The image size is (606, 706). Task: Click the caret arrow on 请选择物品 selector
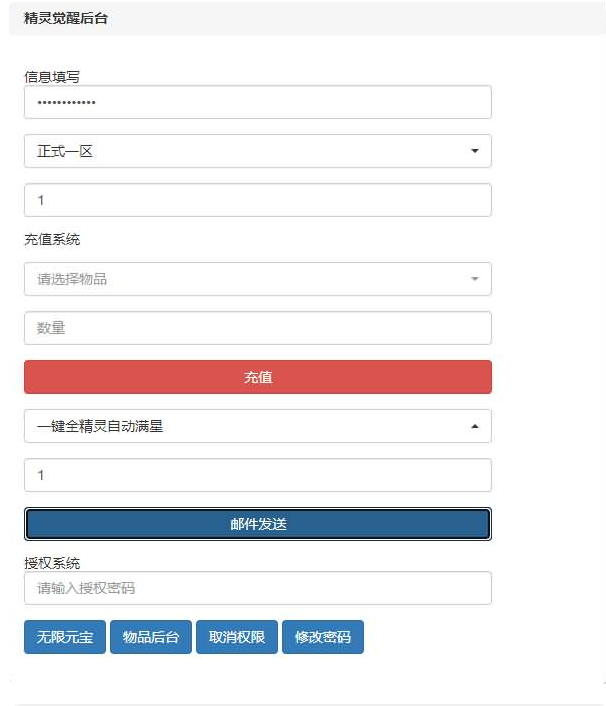click(x=474, y=279)
